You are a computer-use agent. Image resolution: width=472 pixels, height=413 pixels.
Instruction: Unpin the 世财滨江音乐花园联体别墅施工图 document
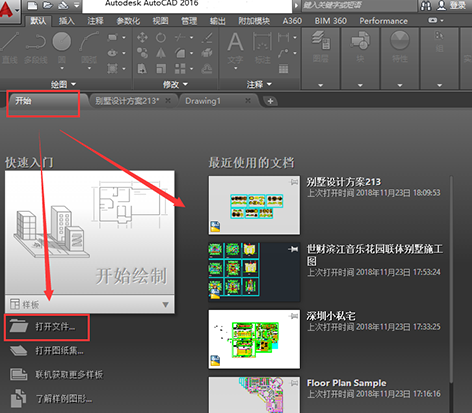tap(293, 249)
